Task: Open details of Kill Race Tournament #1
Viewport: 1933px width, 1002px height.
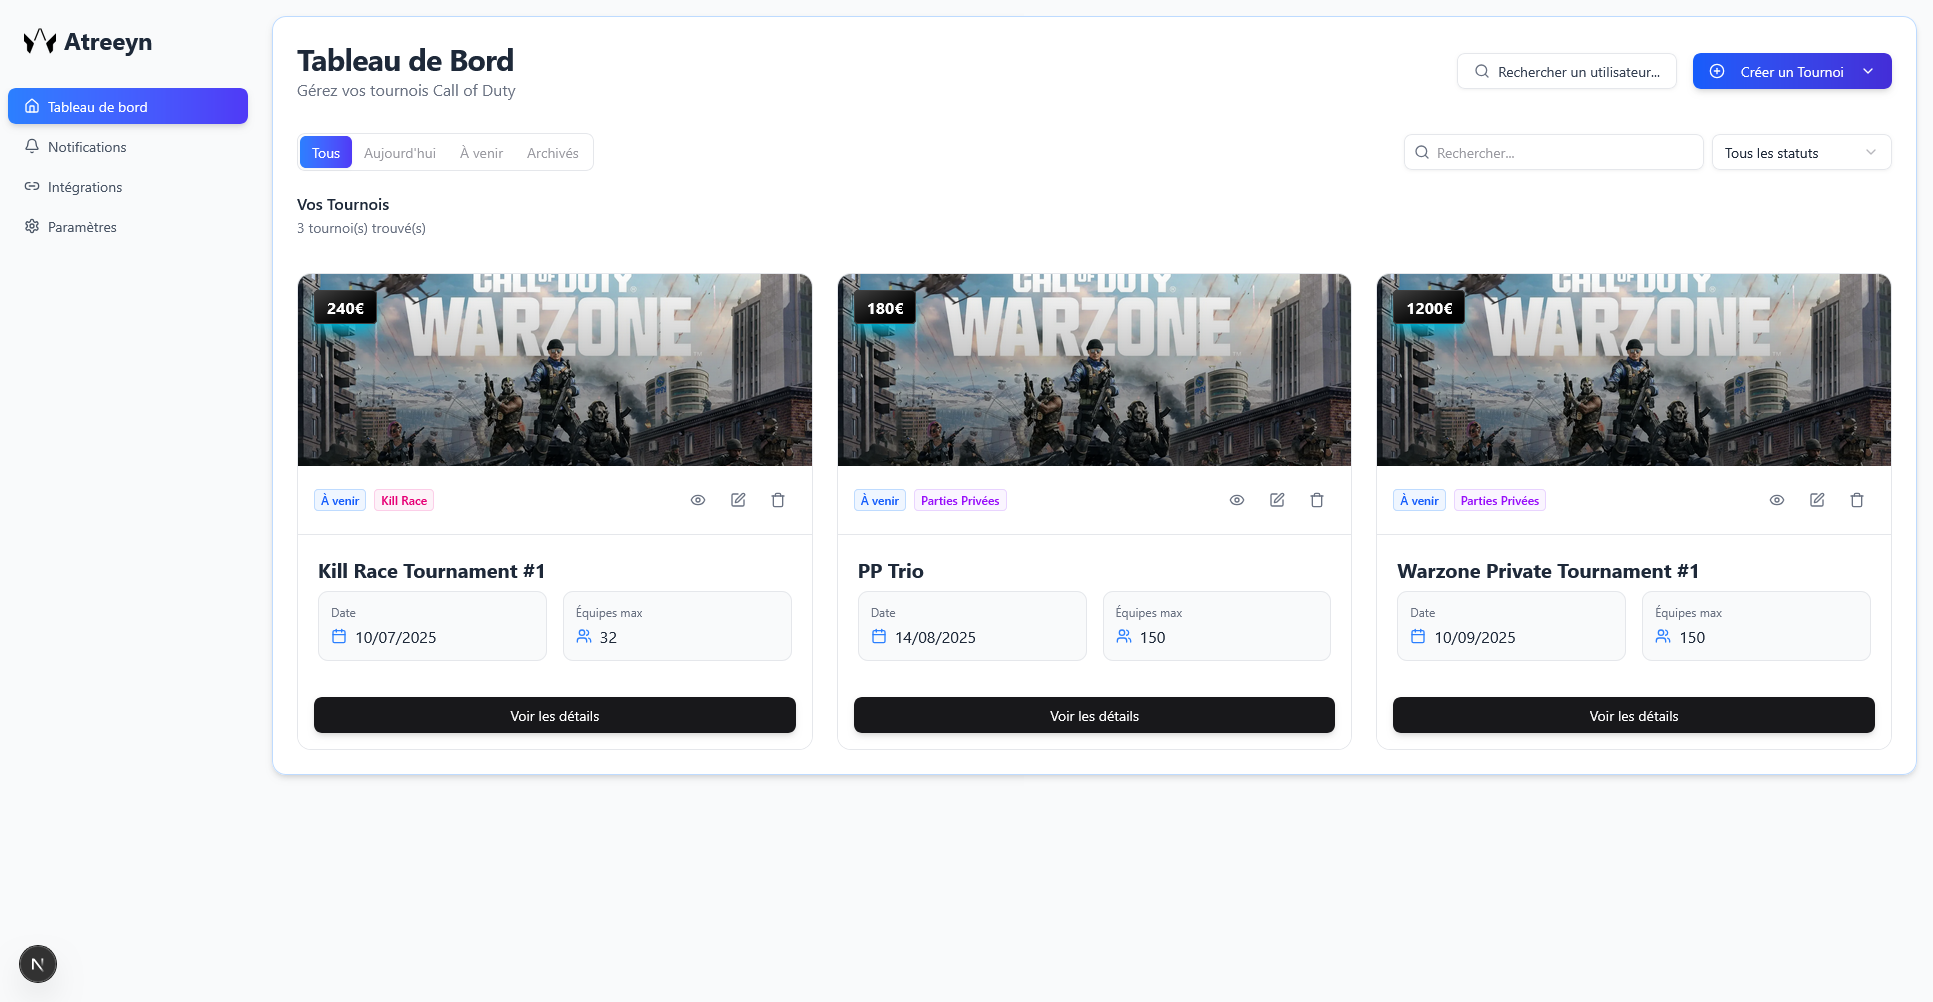Action: pos(555,715)
